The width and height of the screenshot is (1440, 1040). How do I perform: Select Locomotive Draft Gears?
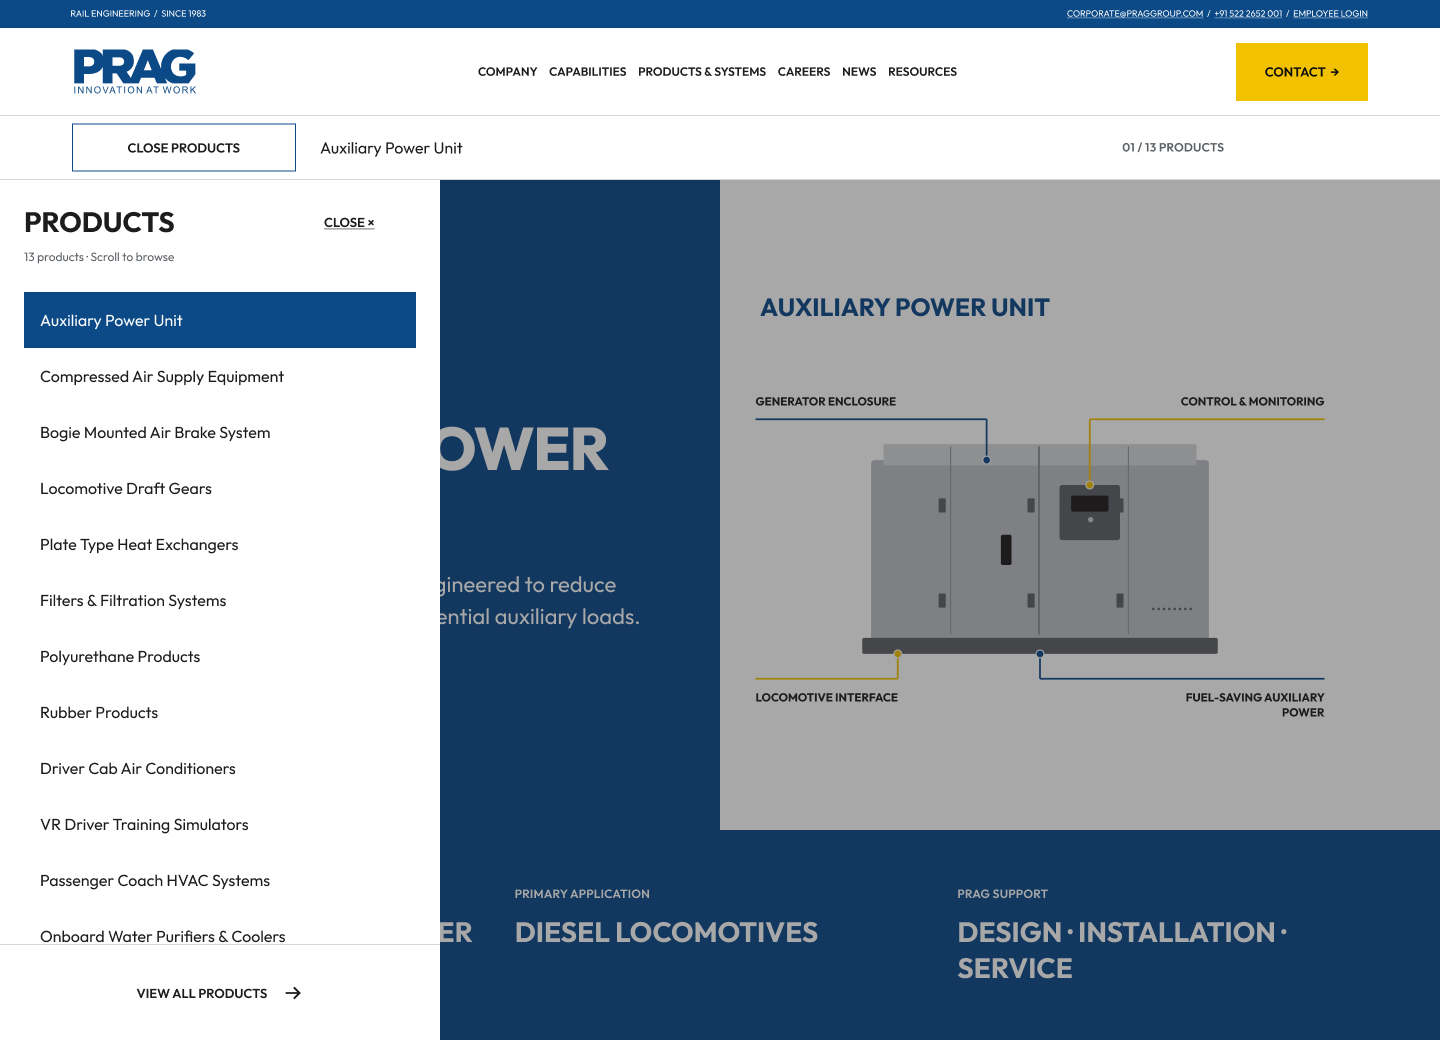pos(220,488)
